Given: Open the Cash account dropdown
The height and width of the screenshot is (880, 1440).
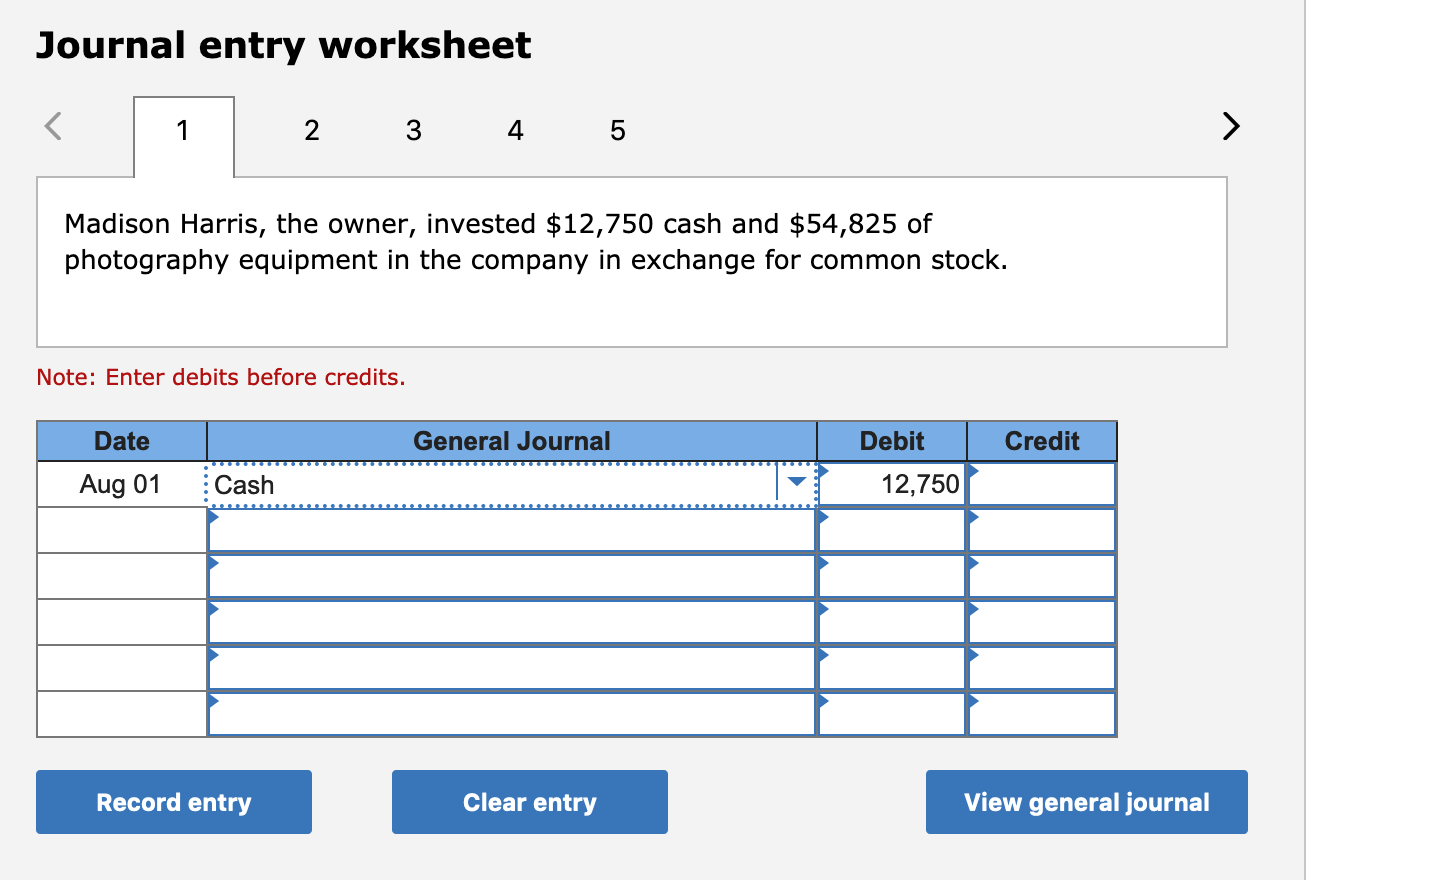Looking at the screenshot, I should point(796,483).
